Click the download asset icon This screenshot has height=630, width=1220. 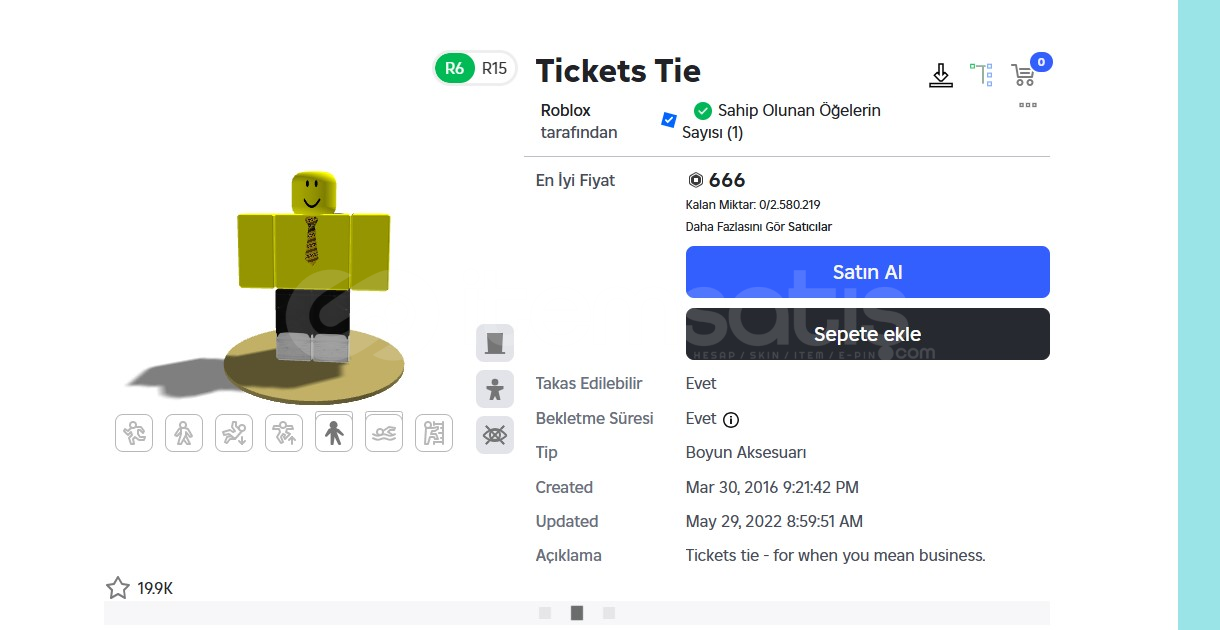click(x=940, y=76)
